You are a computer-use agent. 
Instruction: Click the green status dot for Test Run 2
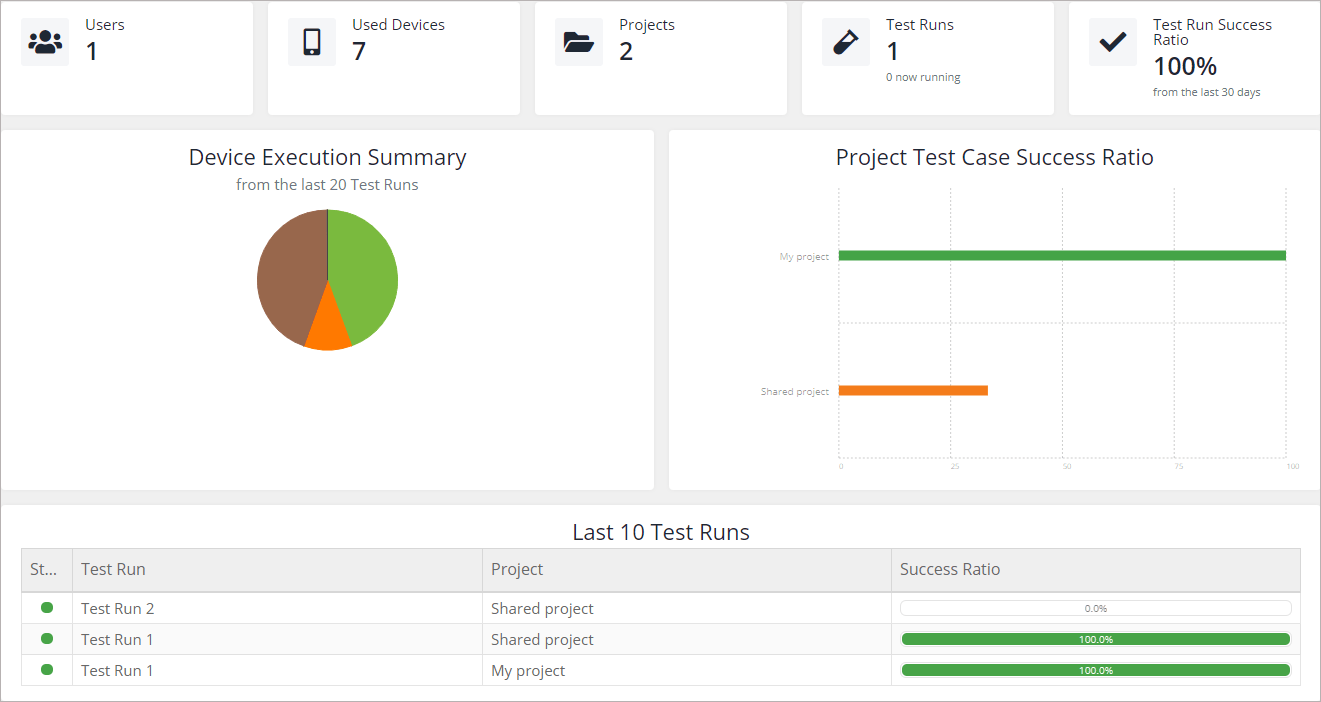pyautogui.click(x=47, y=608)
